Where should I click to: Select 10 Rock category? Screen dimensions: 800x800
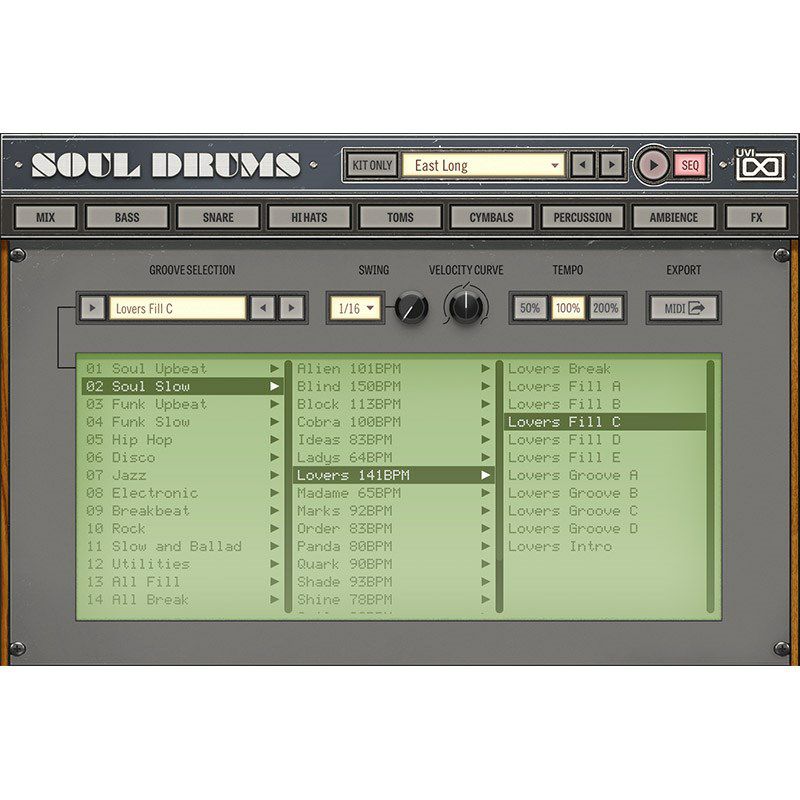pyautogui.click(x=183, y=529)
